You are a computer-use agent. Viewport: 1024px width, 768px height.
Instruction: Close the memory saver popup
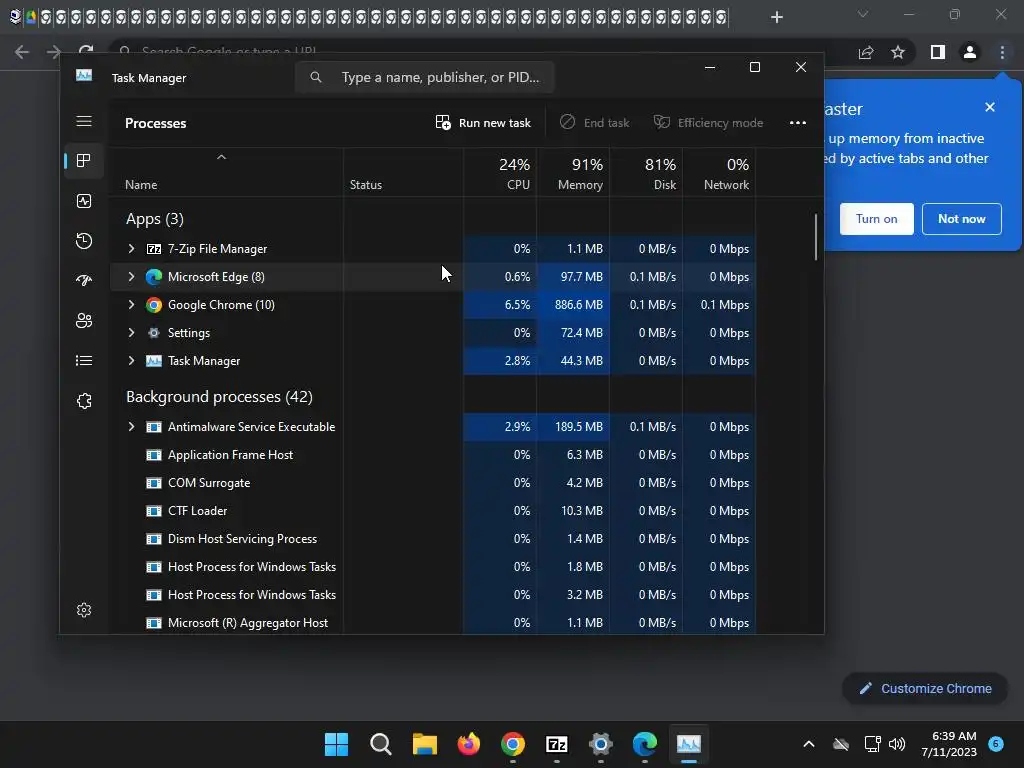[x=990, y=107]
